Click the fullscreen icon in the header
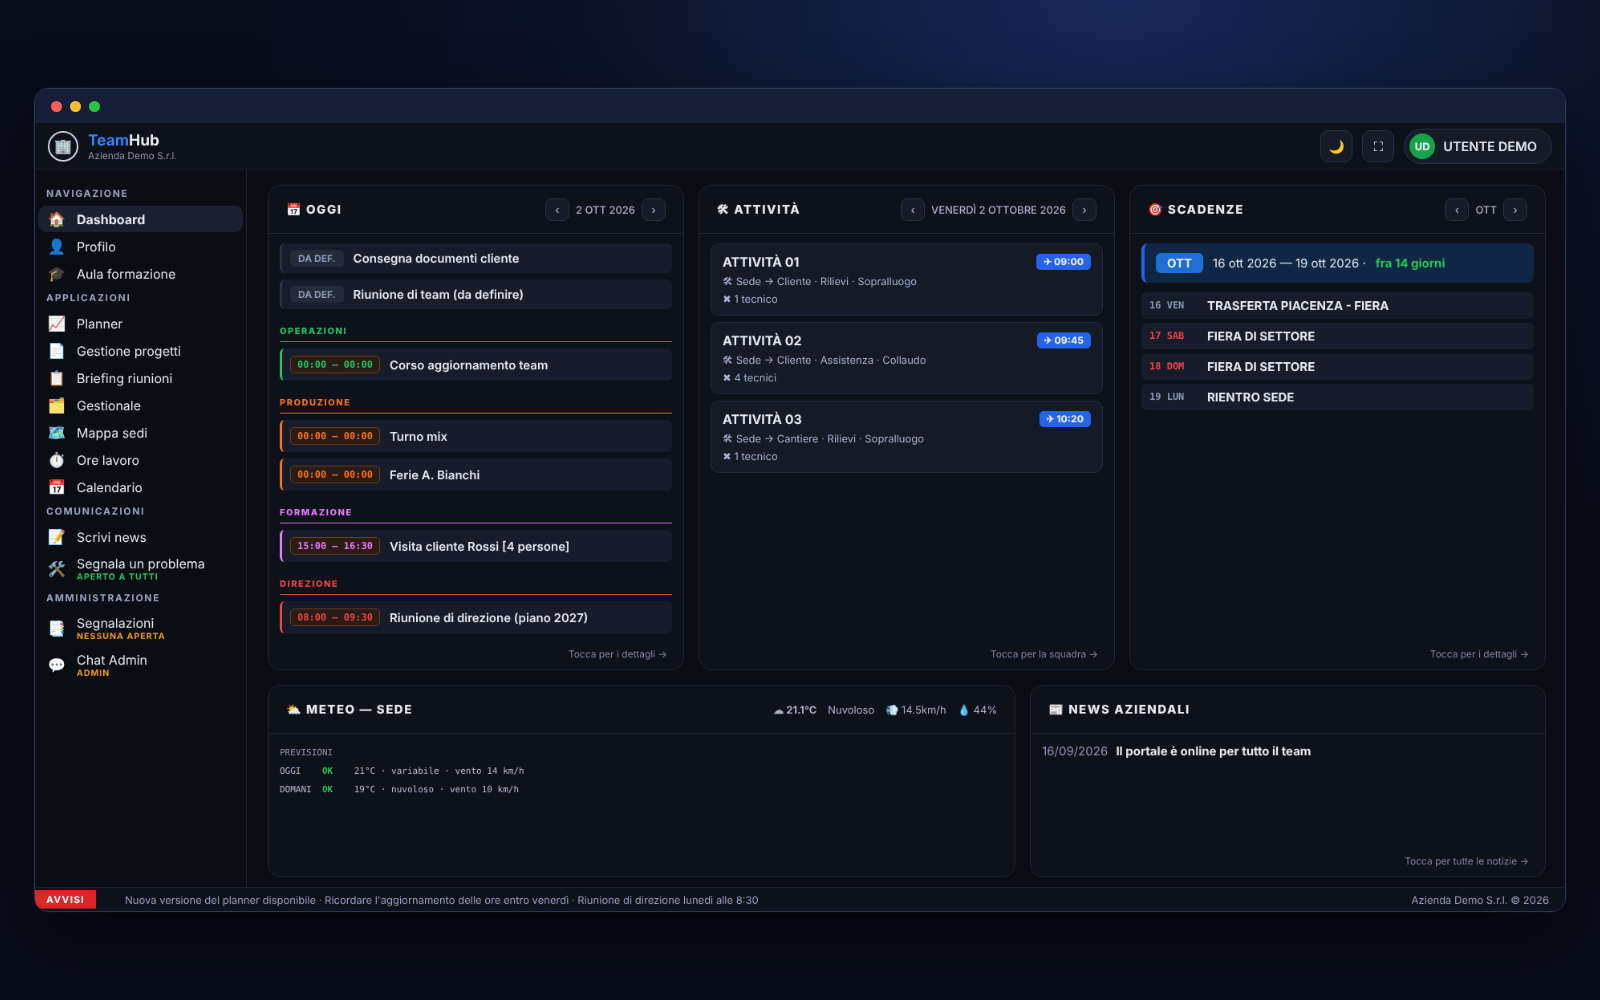Viewport: 1600px width, 1000px height. pyautogui.click(x=1378, y=146)
